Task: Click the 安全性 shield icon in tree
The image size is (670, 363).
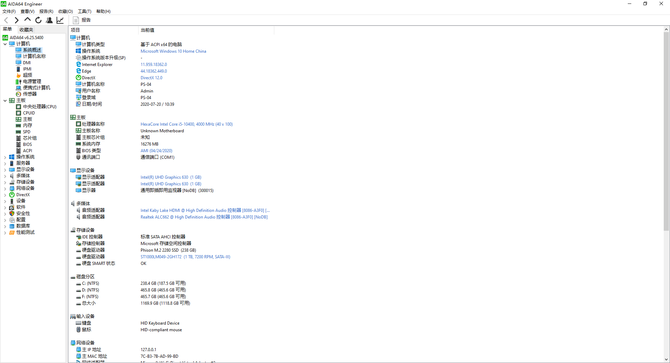Action: [12, 214]
